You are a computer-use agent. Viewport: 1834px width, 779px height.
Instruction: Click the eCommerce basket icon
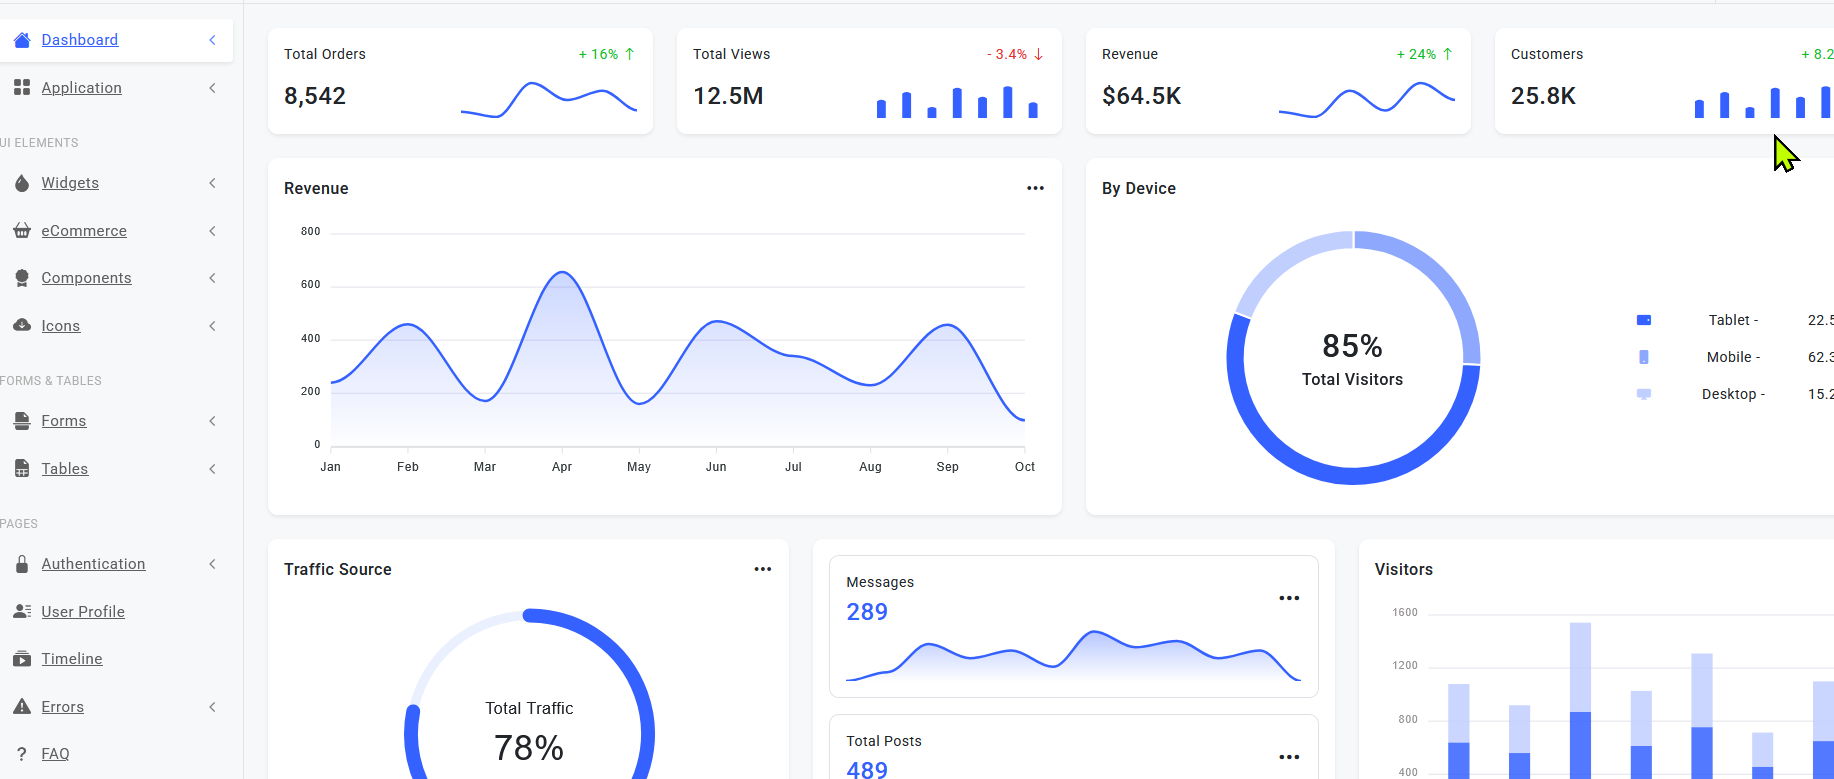(x=22, y=231)
